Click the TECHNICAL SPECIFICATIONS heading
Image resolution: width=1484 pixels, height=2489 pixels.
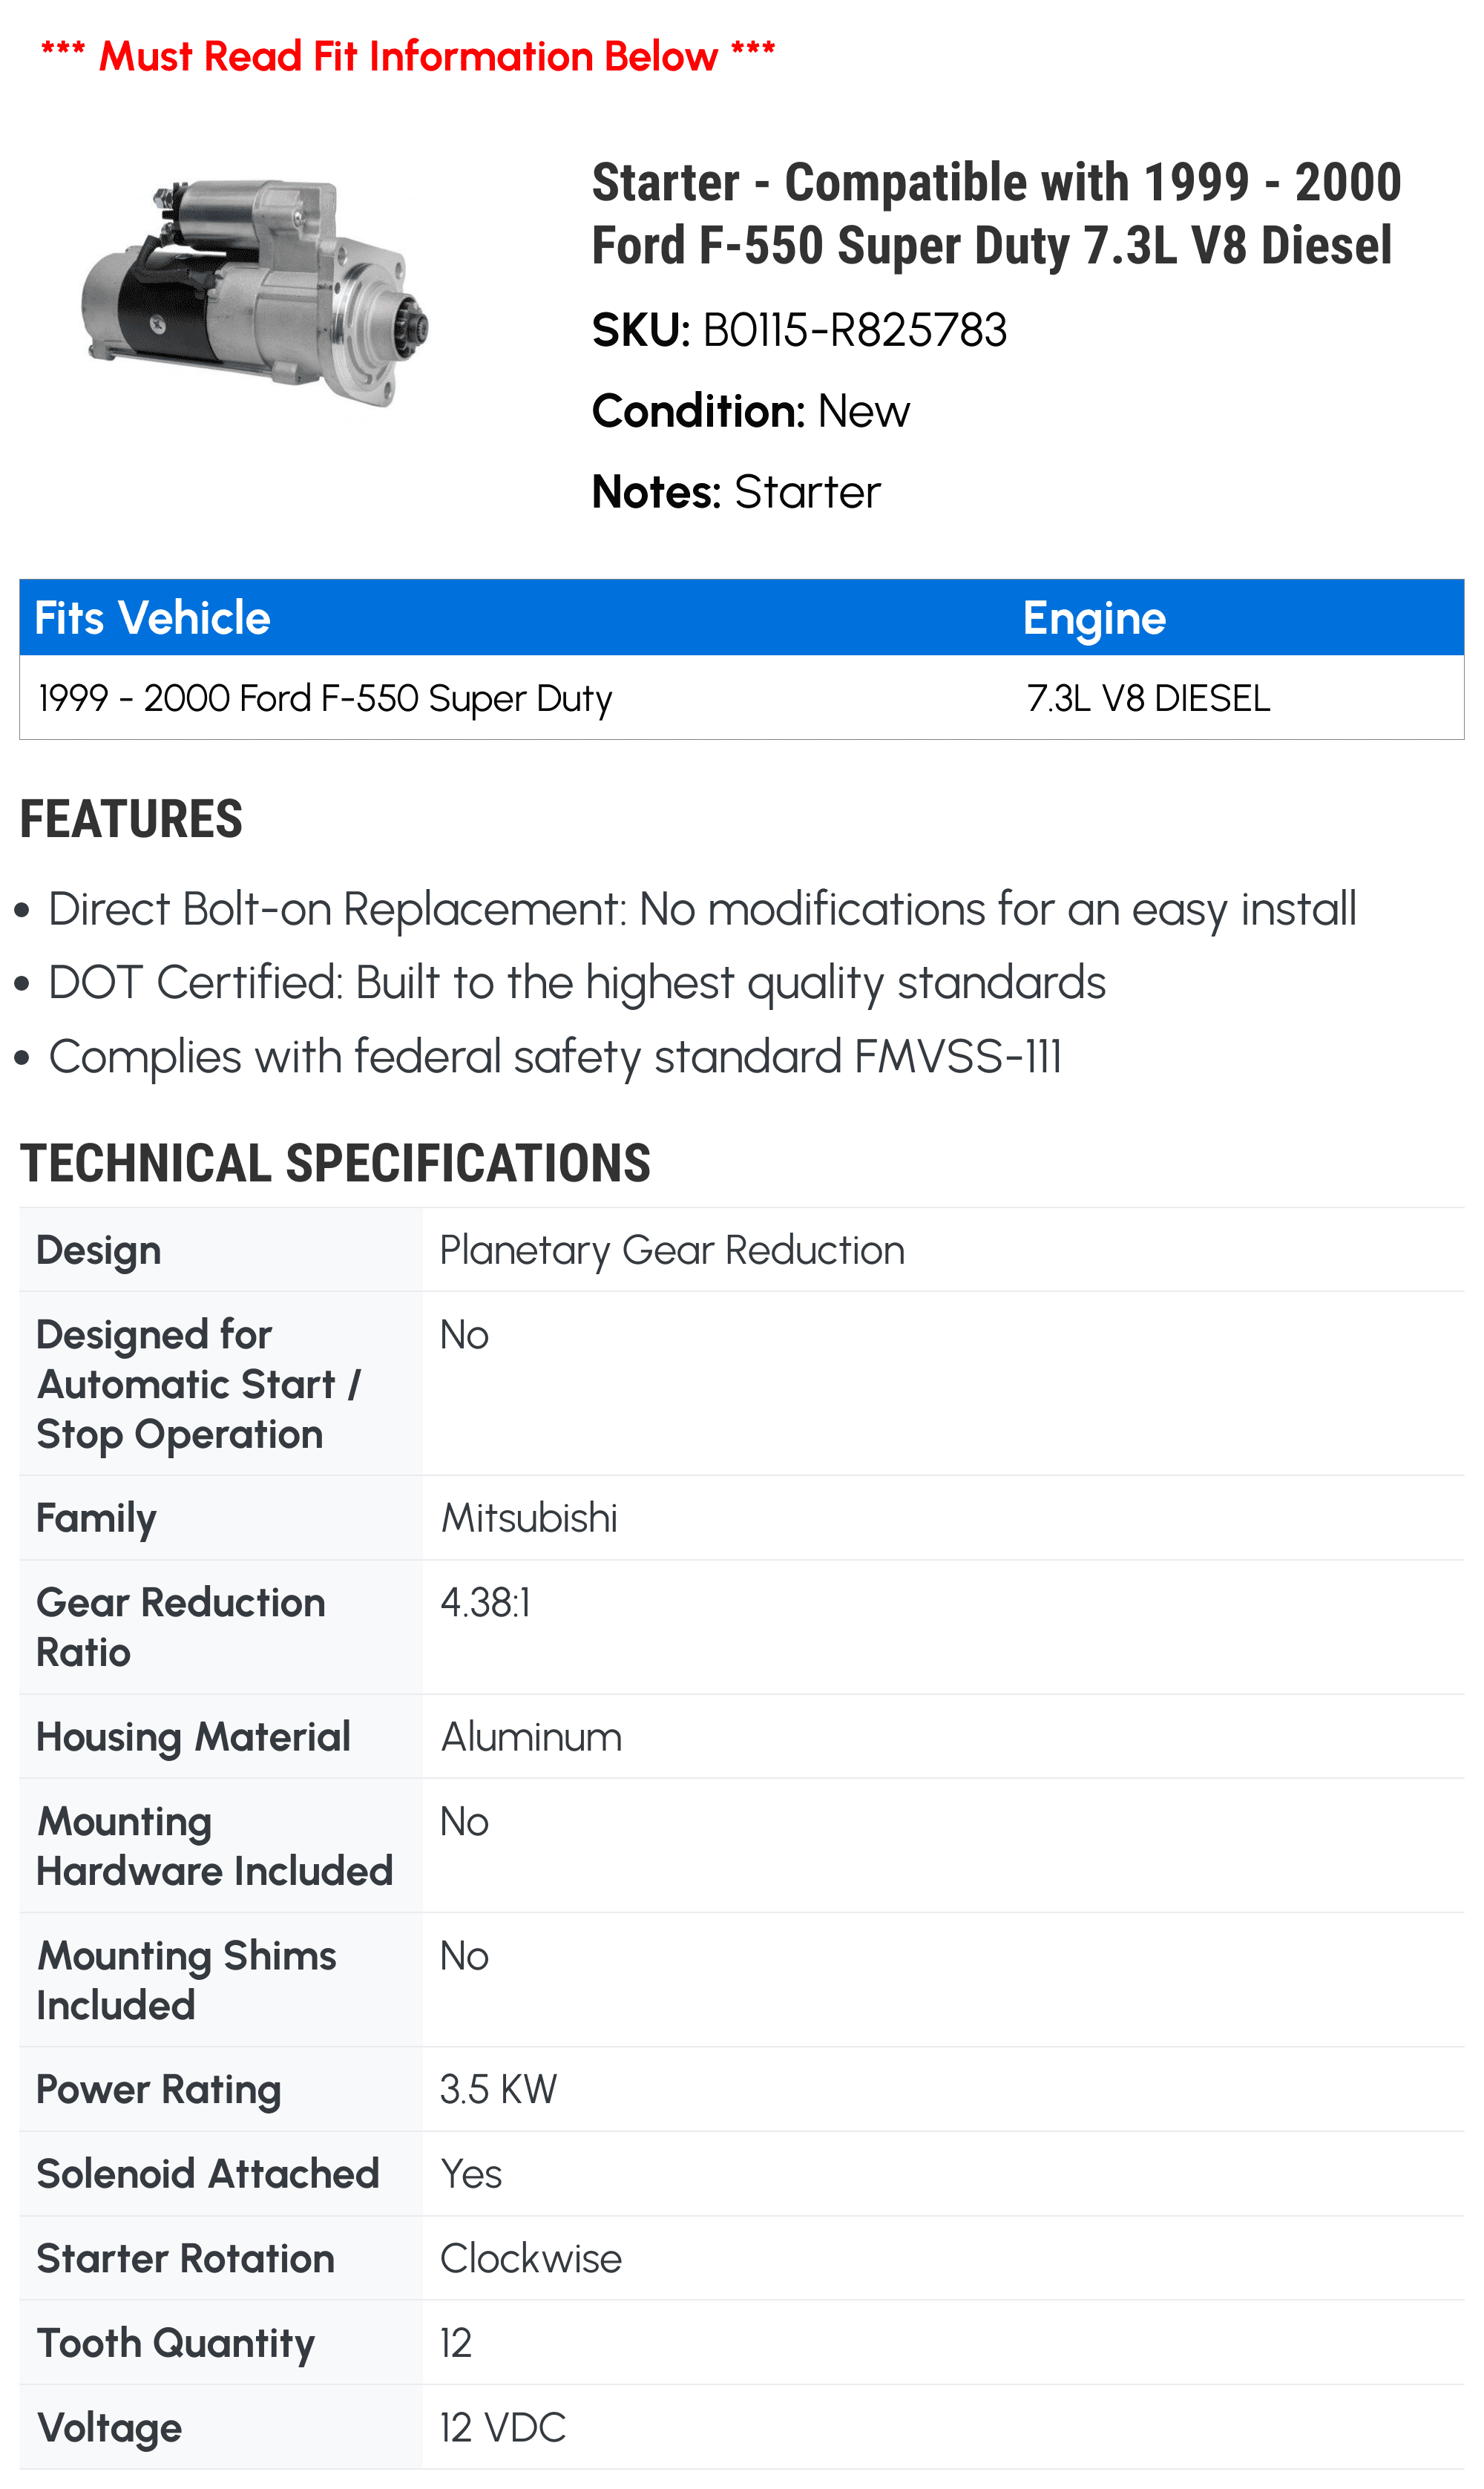[x=335, y=1163]
